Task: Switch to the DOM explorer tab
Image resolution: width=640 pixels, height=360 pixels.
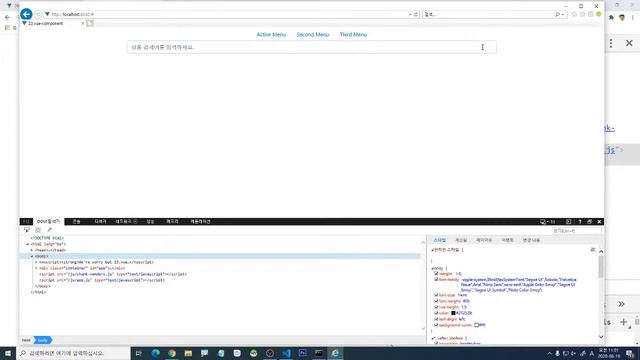Action: (48, 222)
